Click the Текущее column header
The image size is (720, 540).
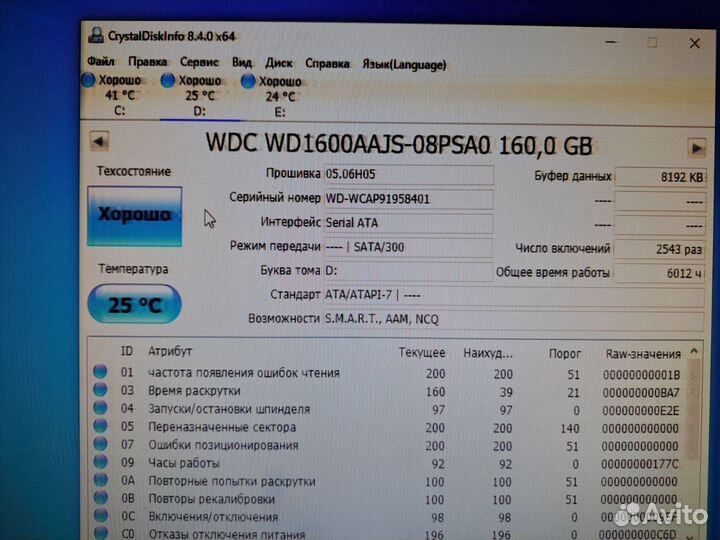point(422,353)
